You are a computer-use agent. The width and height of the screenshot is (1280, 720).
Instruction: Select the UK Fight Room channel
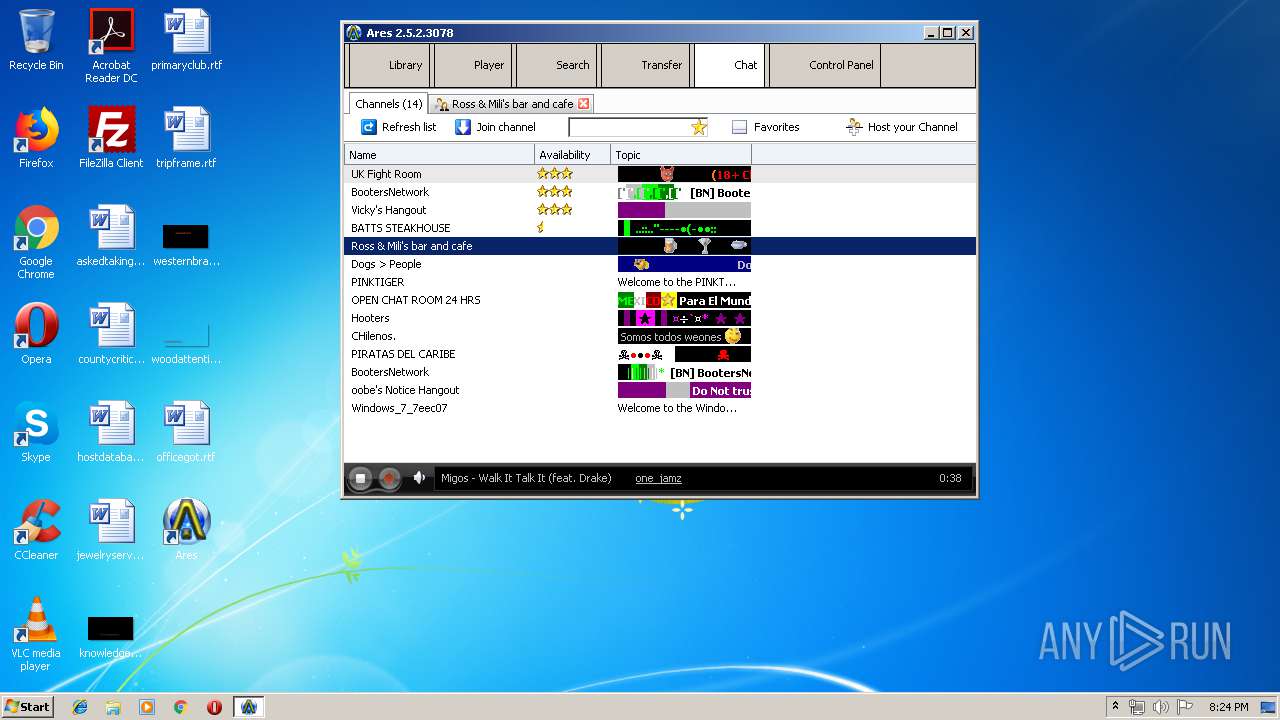660,174
